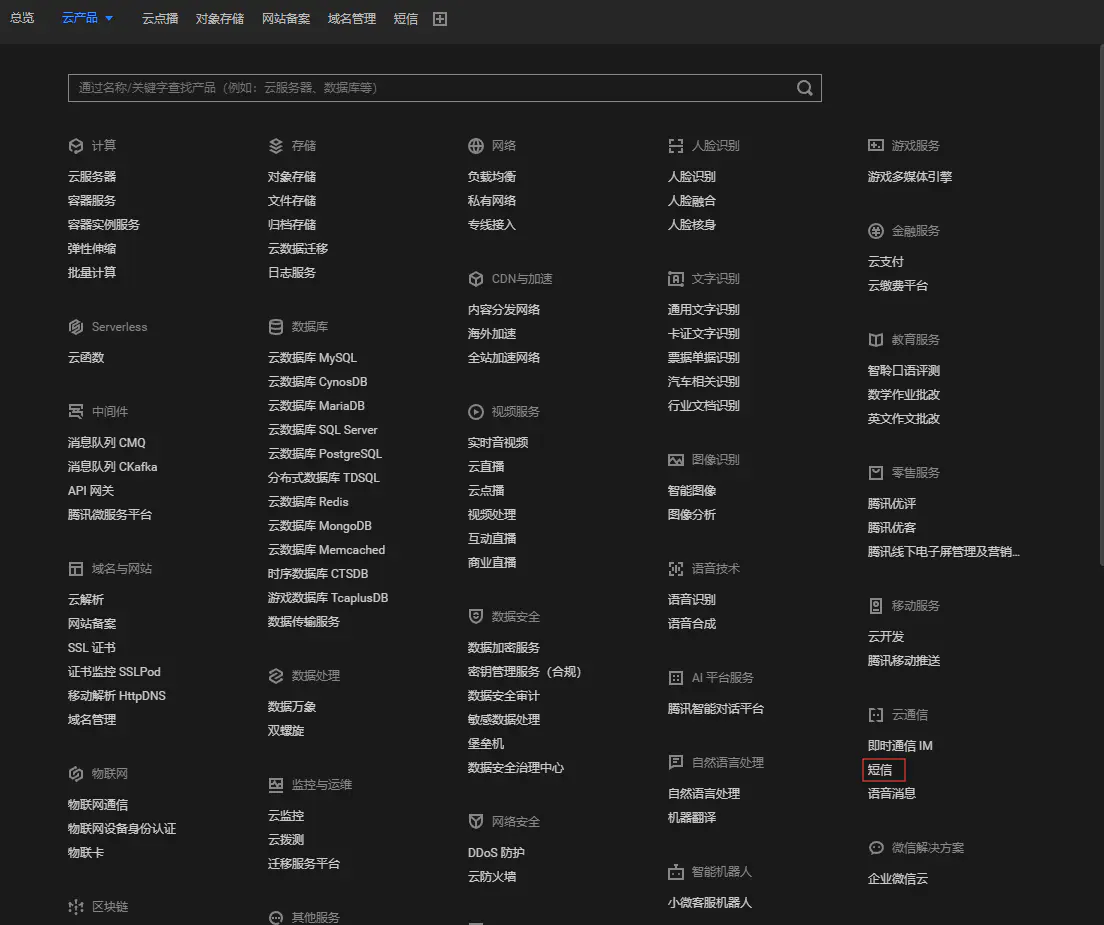Open the 企业微信云 link
The image size is (1104, 925).
[898, 879]
